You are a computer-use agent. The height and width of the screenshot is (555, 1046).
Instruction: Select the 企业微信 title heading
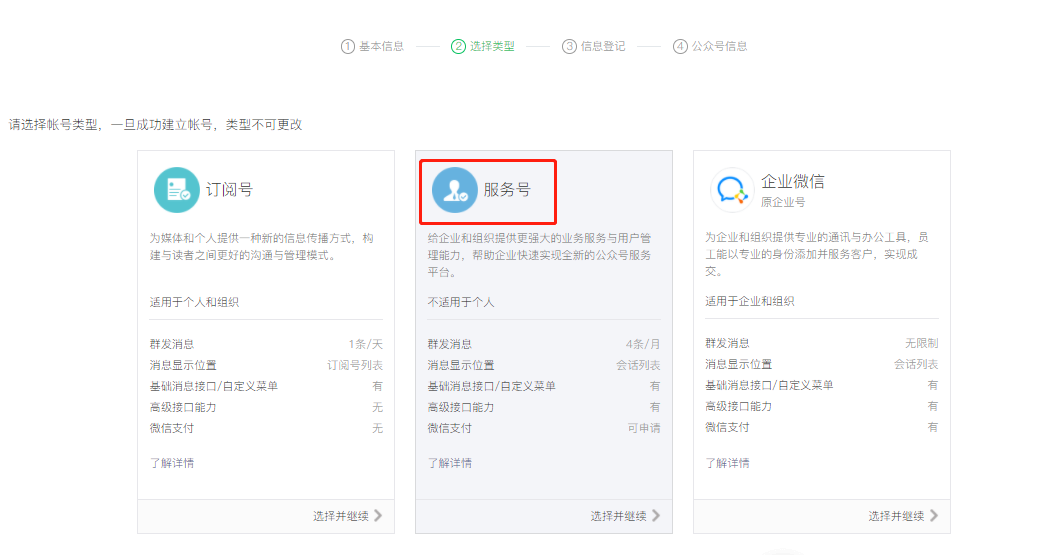792,182
